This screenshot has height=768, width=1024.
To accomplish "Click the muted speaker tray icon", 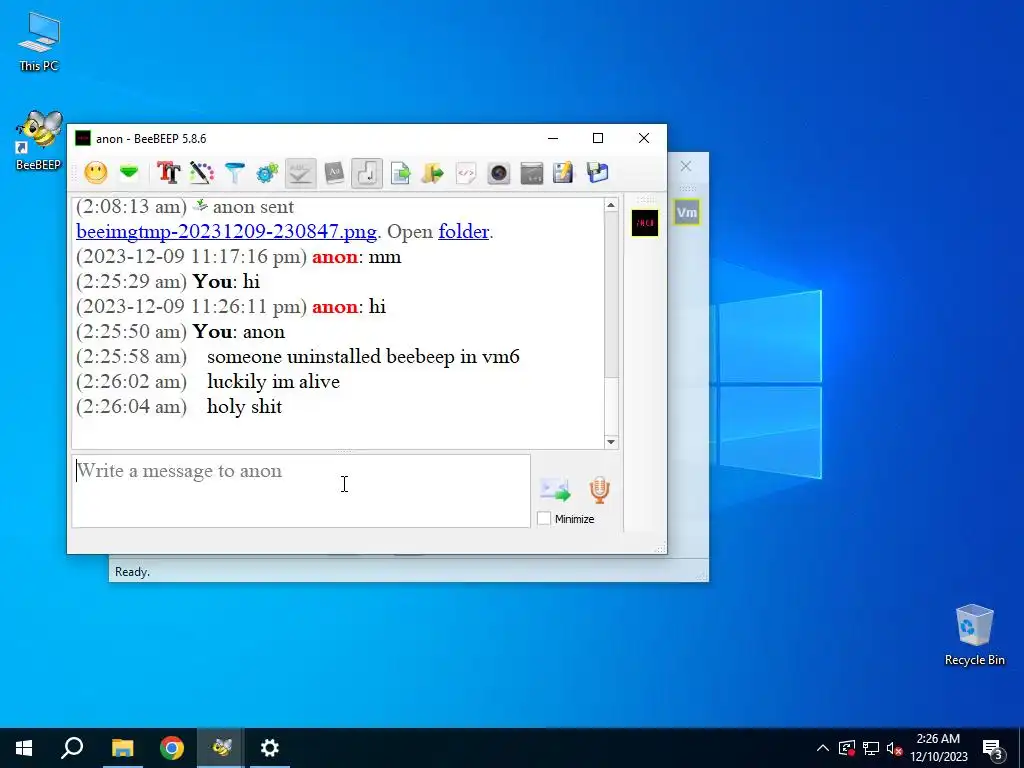I will pyautogui.click(x=894, y=748).
